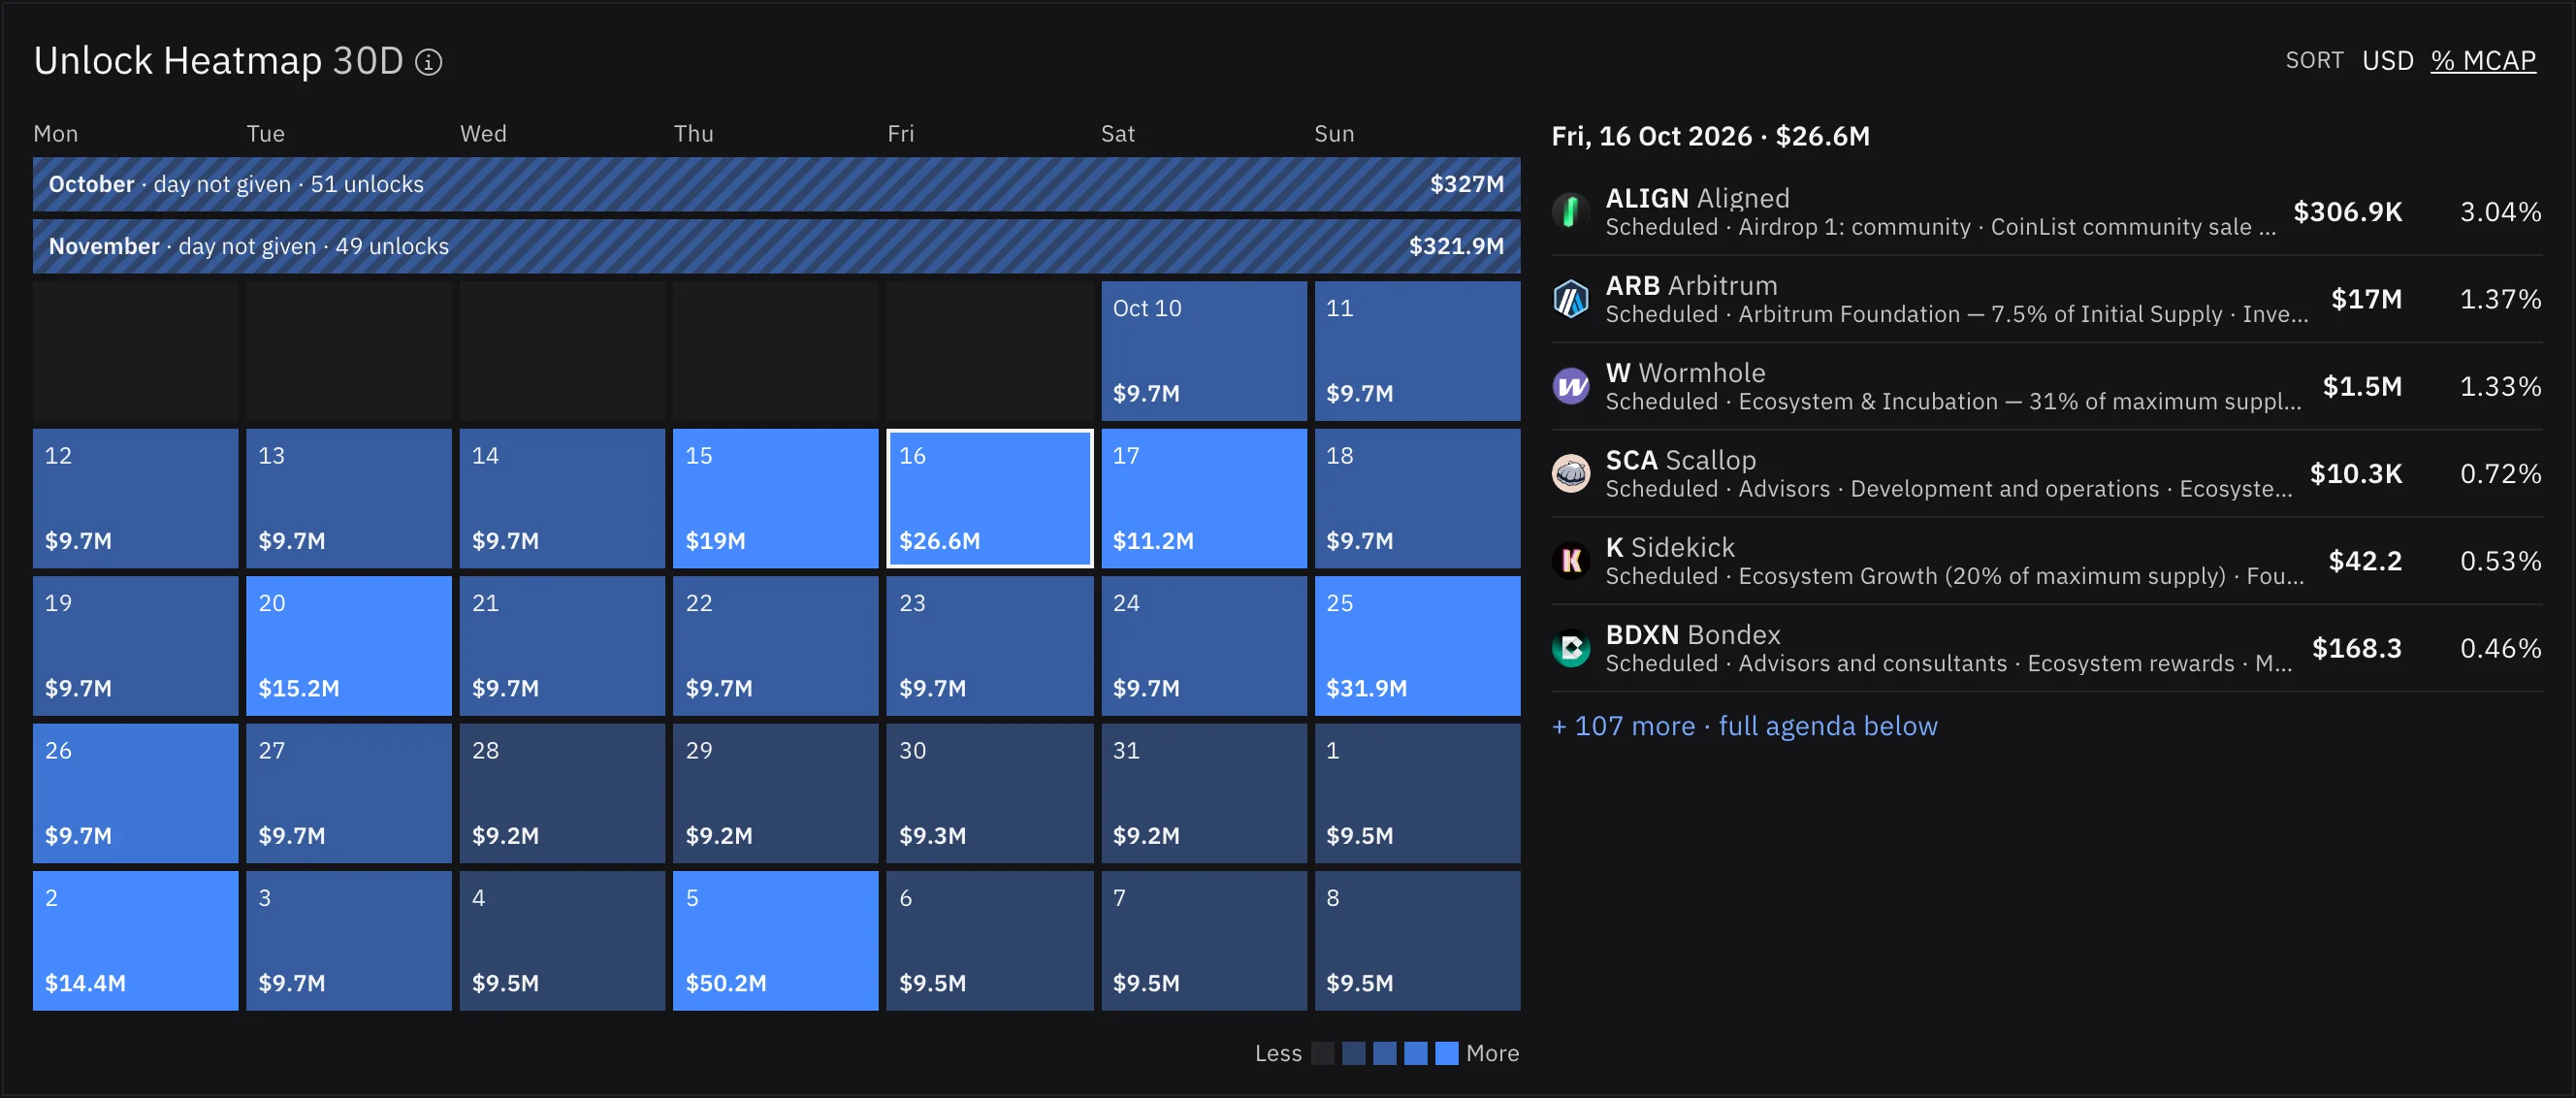Select day 23 heatmap cell
This screenshot has width=2576, height=1098.
(989, 645)
